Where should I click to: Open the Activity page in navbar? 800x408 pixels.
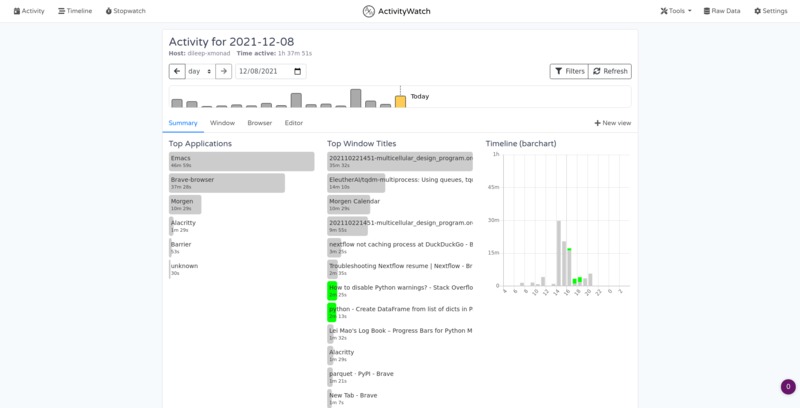(29, 11)
